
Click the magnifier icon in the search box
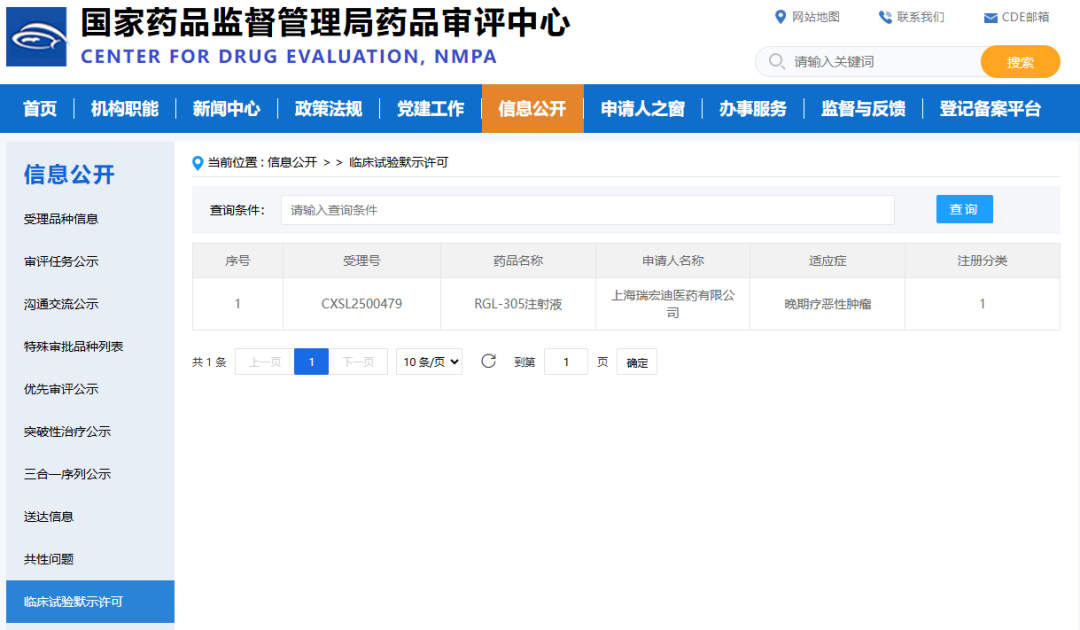pyautogui.click(x=776, y=61)
